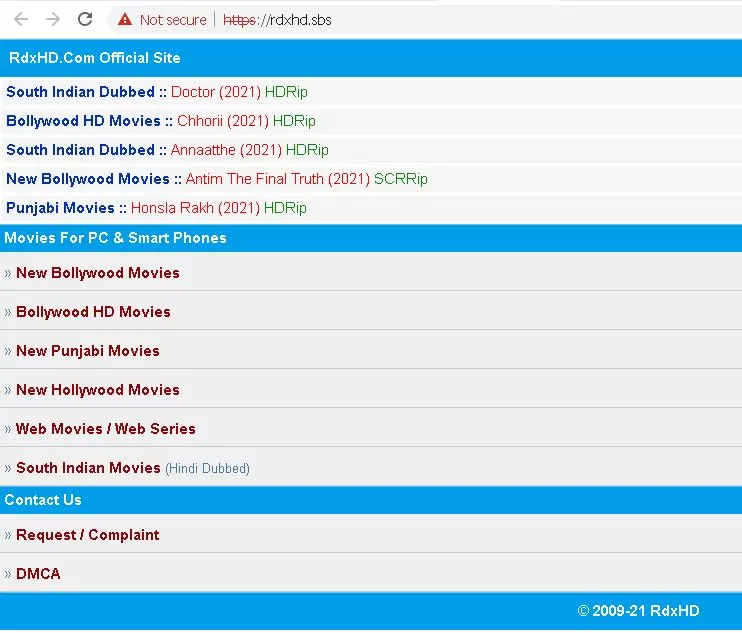742x633 pixels.
Task: Select the rdxhd.sbs URL in address bar
Action: [277, 20]
